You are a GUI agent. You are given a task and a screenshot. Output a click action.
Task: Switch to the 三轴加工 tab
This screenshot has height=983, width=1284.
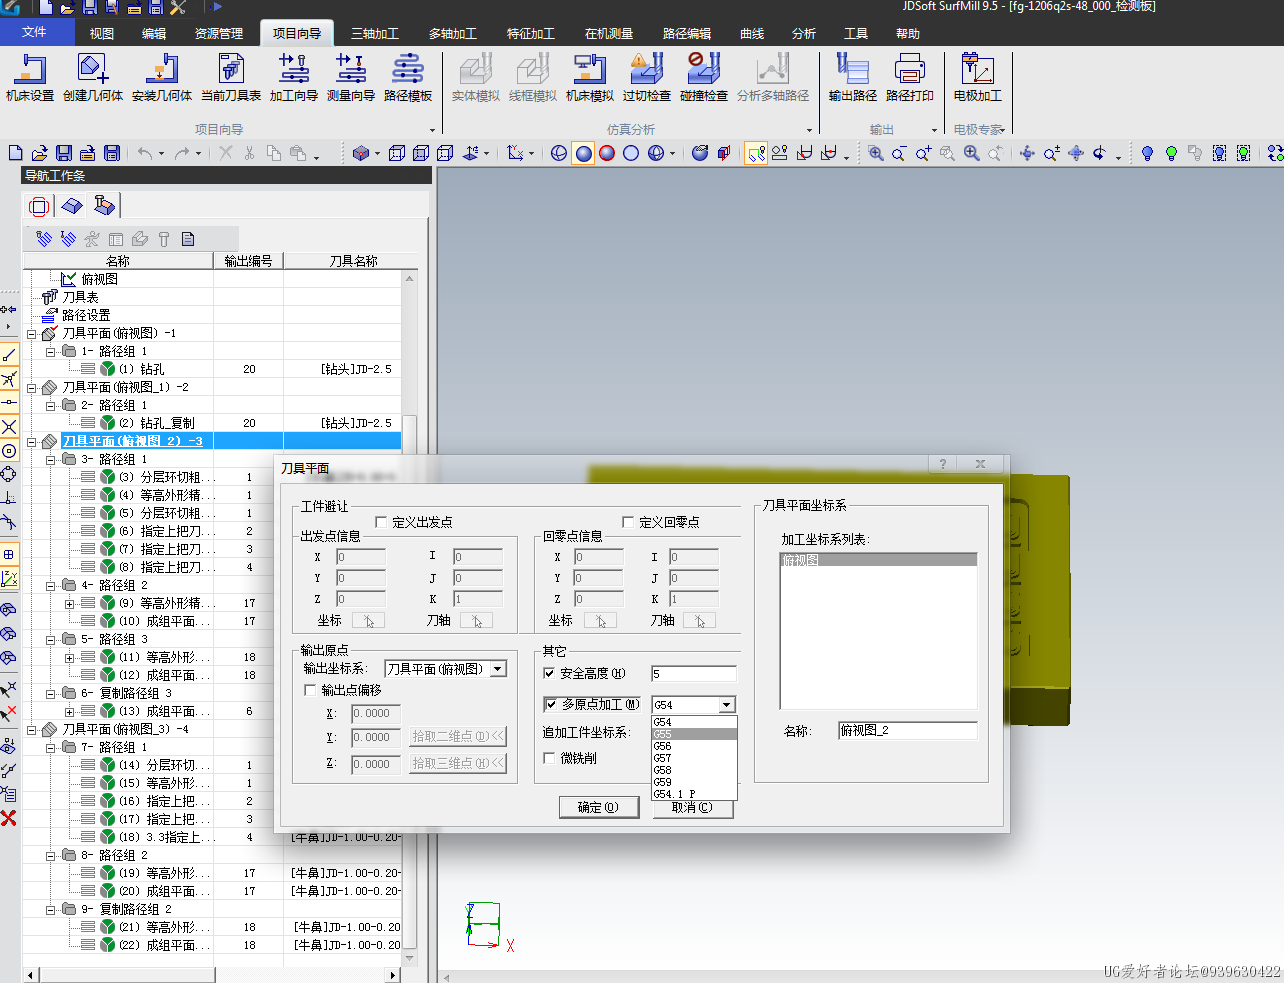click(x=375, y=33)
